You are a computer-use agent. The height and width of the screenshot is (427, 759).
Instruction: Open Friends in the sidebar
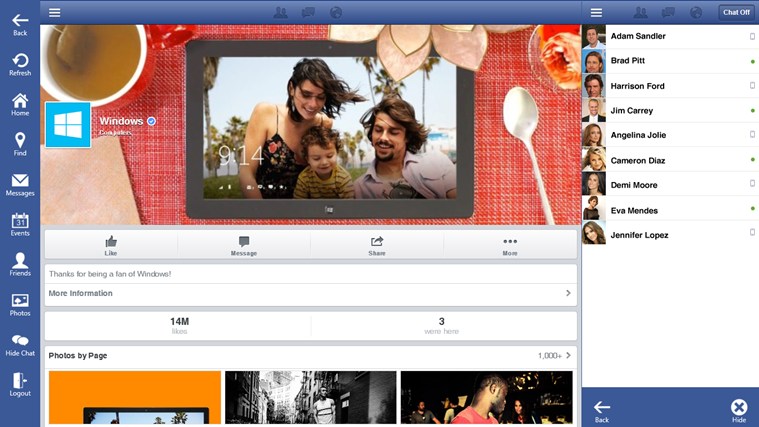tap(20, 265)
